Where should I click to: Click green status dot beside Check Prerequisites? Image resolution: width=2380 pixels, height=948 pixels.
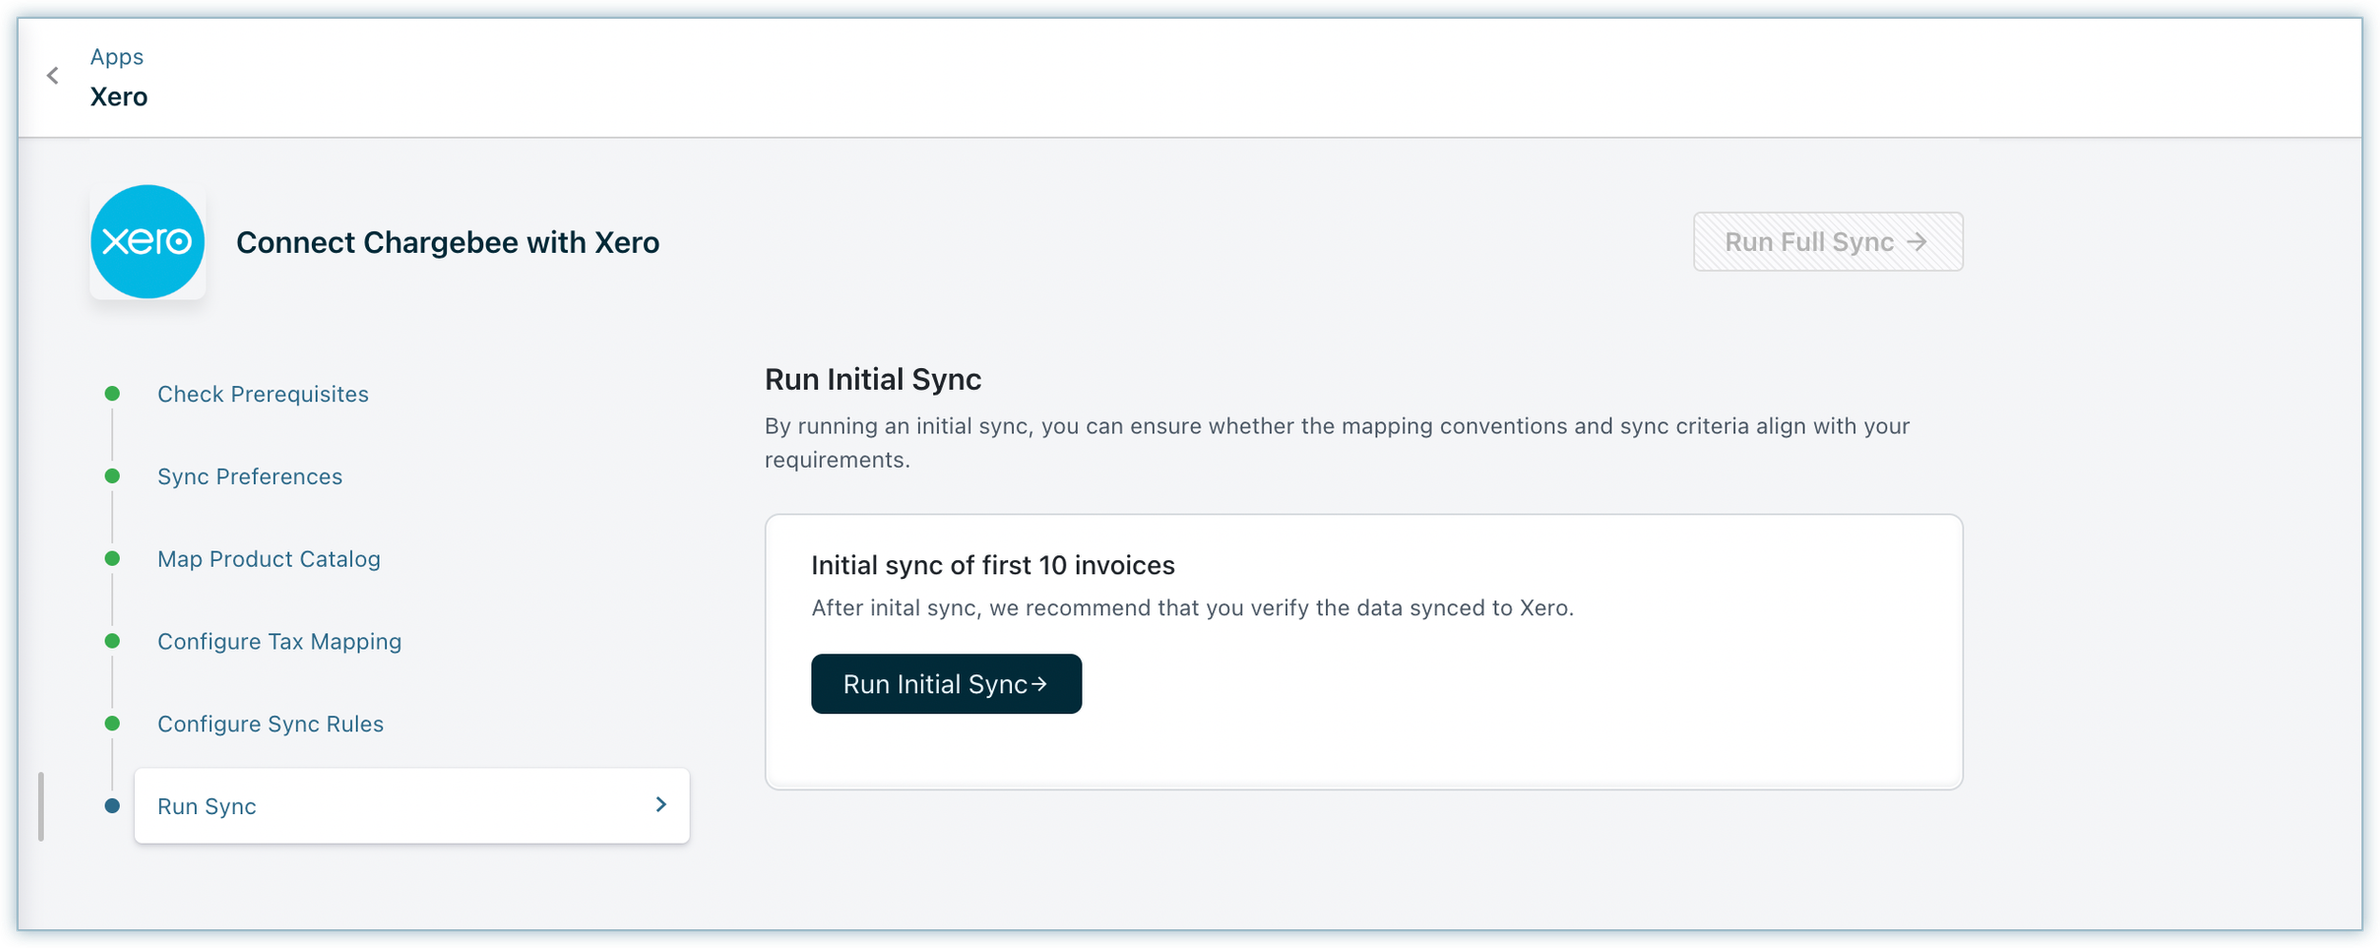click(x=112, y=394)
